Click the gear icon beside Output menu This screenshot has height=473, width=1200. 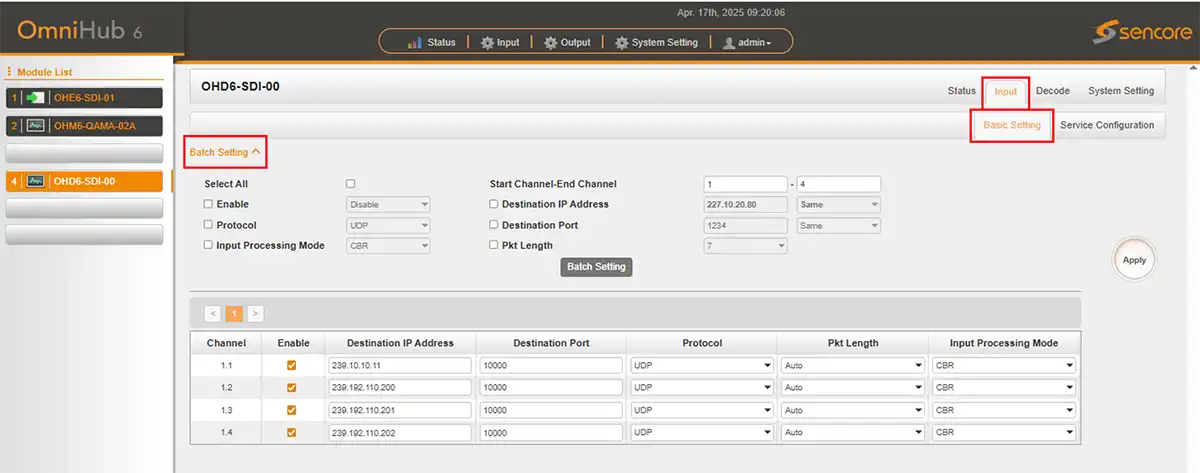[551, 42]
